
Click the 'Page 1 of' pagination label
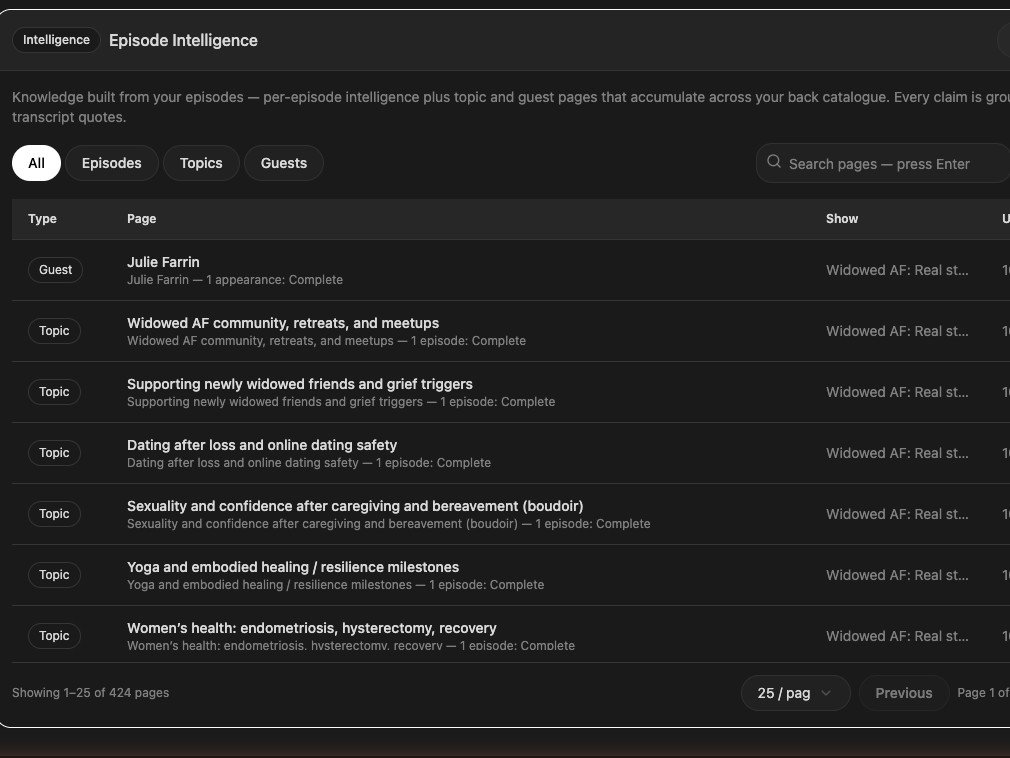(983, 693)
